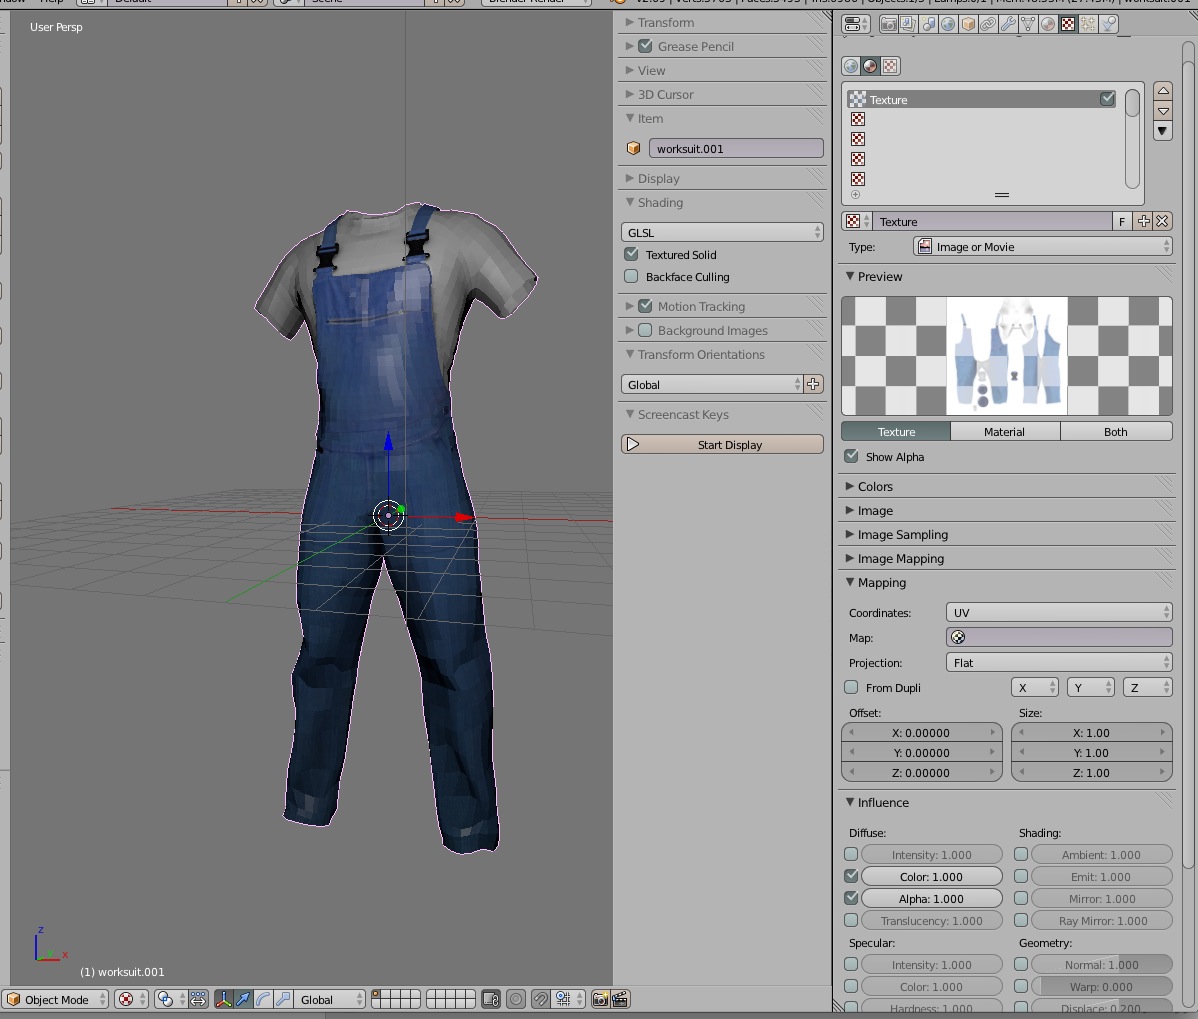Open the texture Type Image or Movie dropdown
Image resolution: width=1198 pixels, height=1019 pixels.
click(x=1043, y=247)
